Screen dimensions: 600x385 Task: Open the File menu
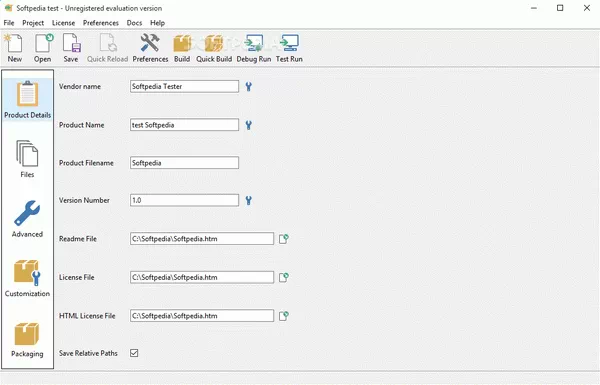(9, 23)
